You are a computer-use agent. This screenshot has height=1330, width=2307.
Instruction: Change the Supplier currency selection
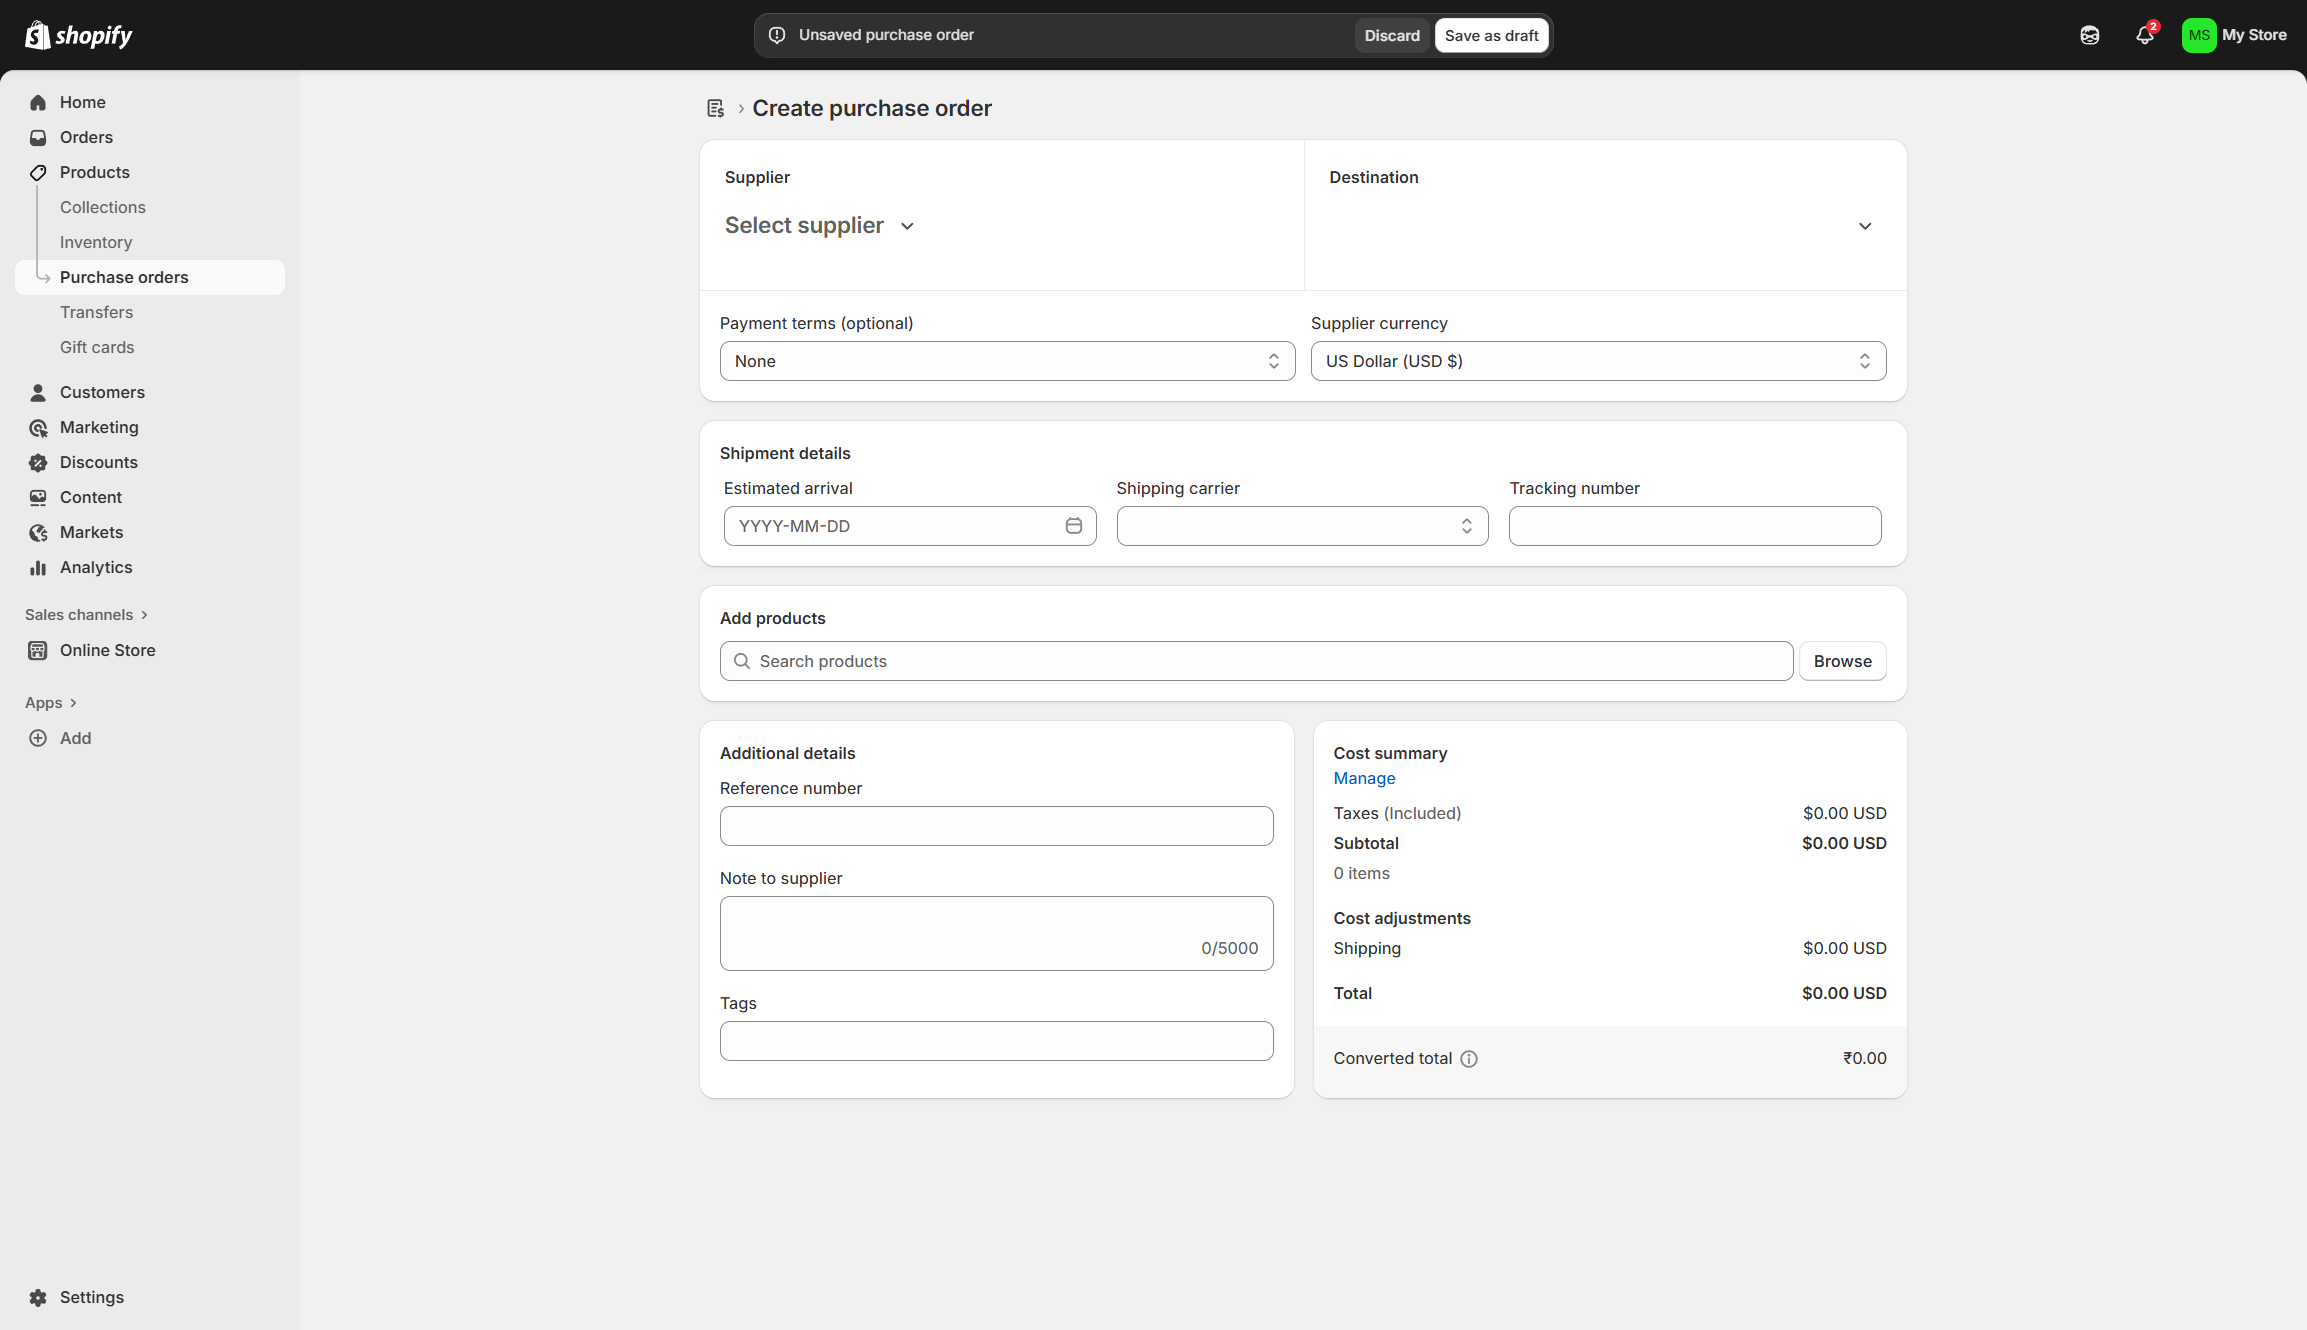tap(1597, 361)
